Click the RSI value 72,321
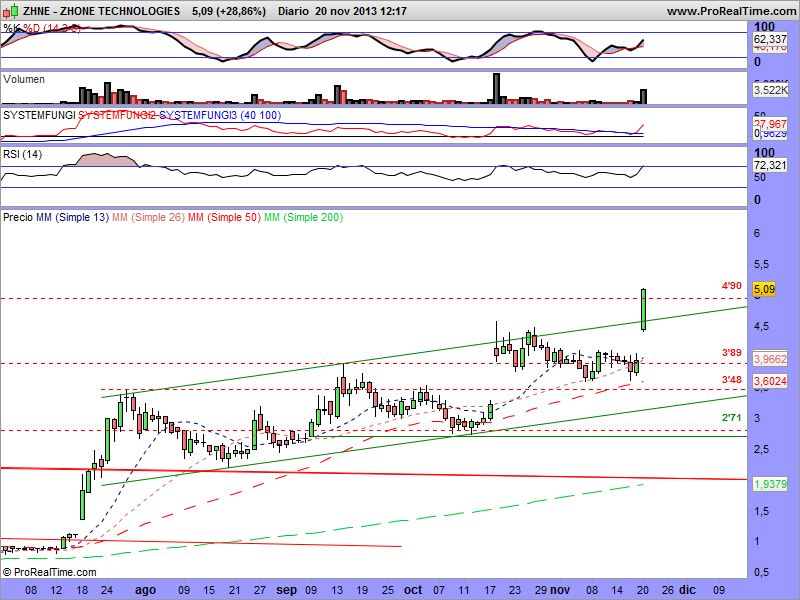This screenshot has height=600, width=800. (770, 165)
